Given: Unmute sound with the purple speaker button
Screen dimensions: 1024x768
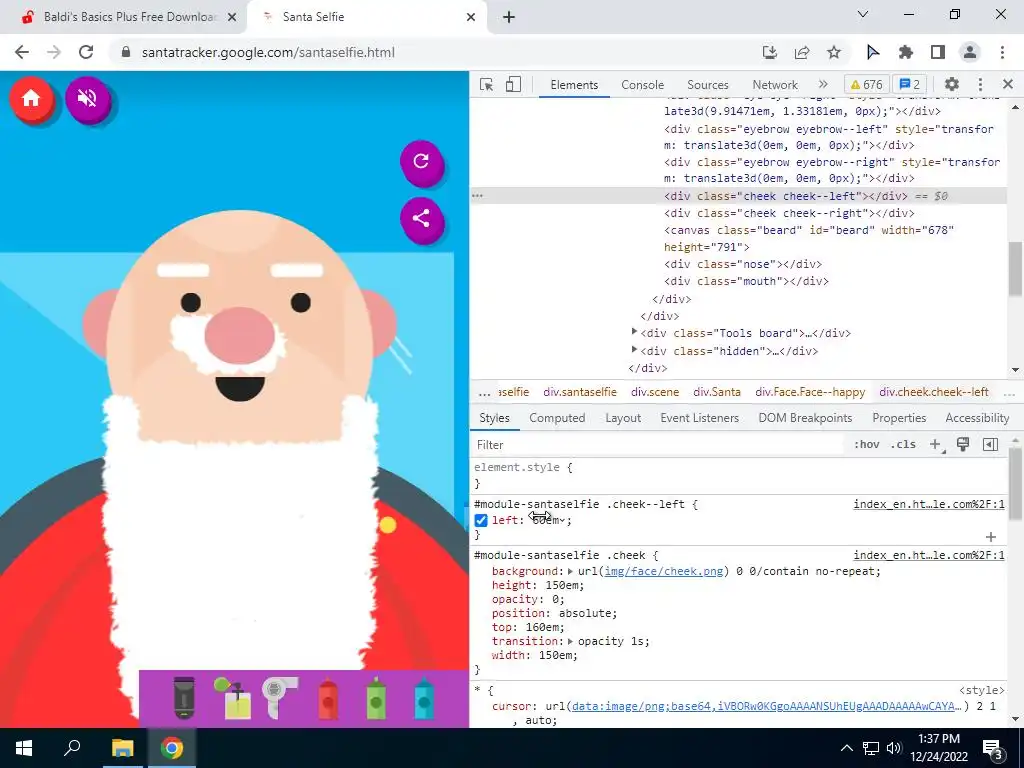Looking at the screenshot, I should 88,99.
